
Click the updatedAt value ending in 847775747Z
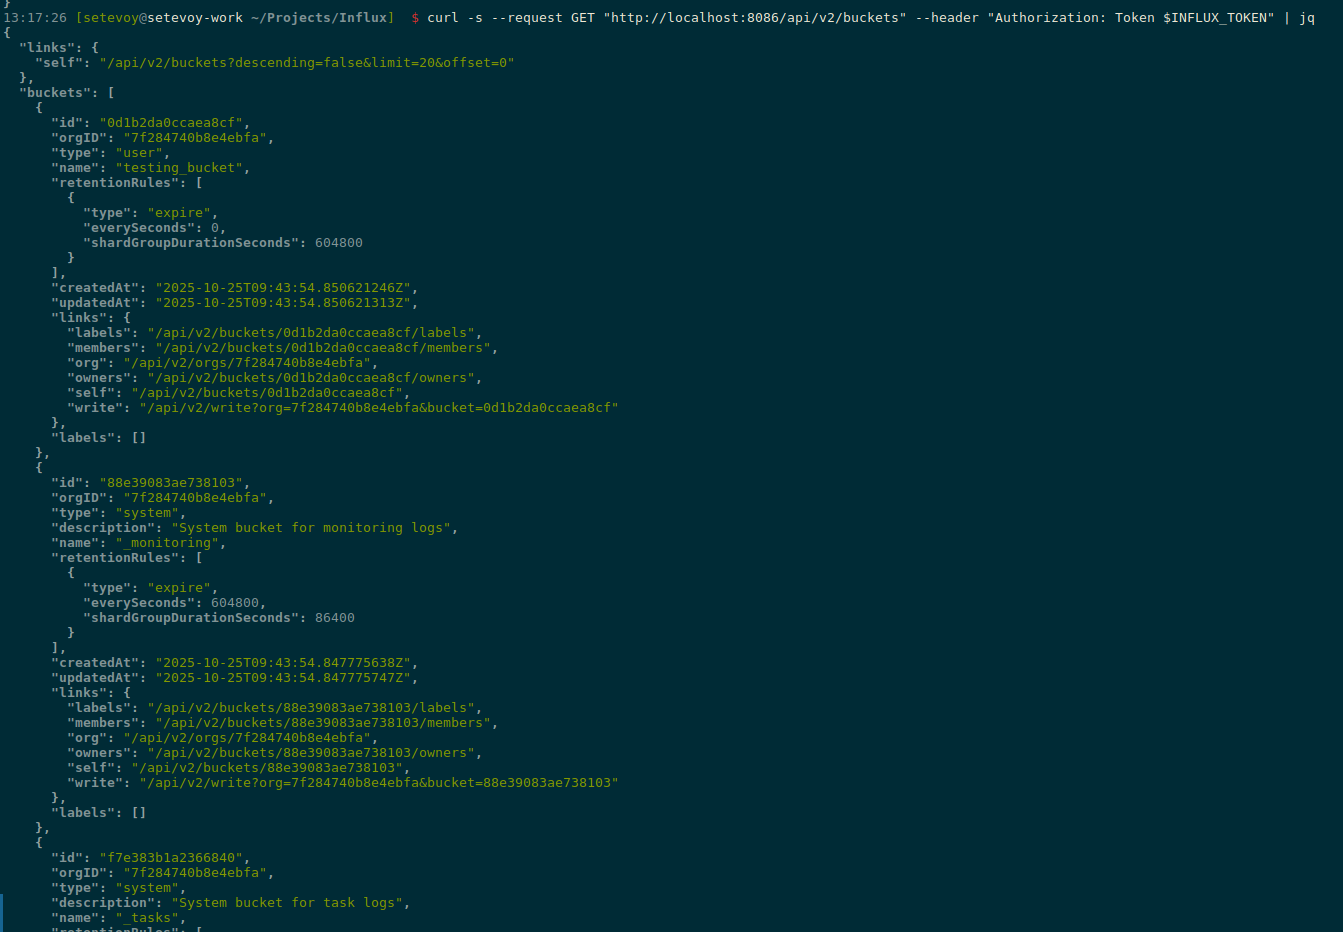(286, 678)
